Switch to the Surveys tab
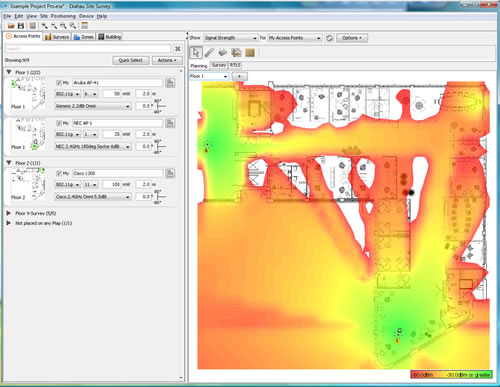Image resolution: width=500 pixels, height=387 pixels. tap(57, 37)
